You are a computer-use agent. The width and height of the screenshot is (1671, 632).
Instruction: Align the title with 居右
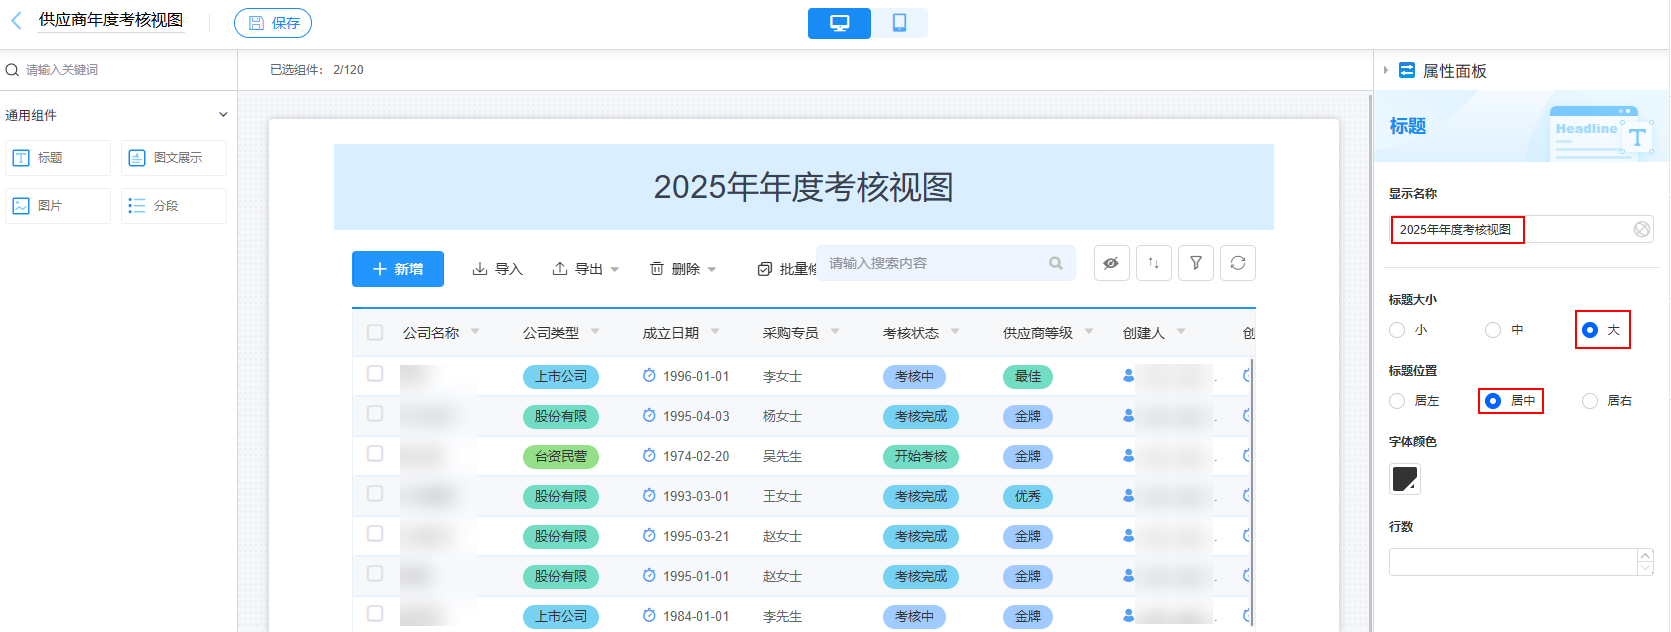click(x=1590, y=401)
